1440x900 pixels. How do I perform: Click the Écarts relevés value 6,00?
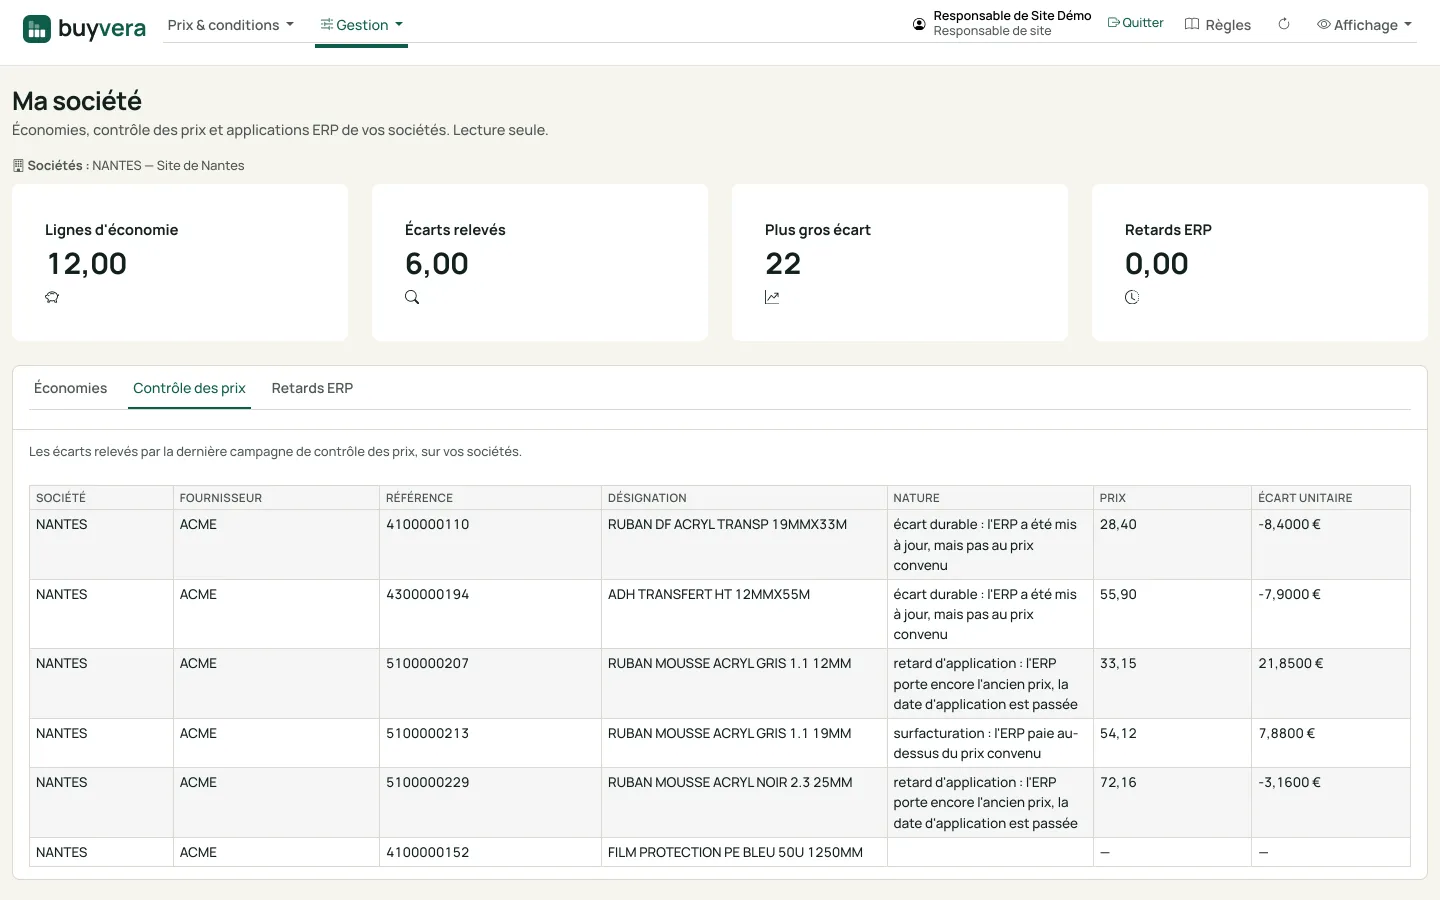pos(437,264)
